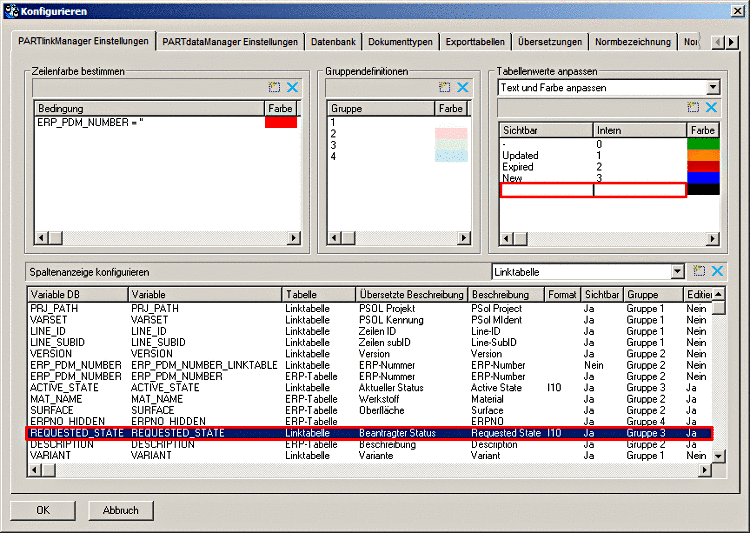Click delete X icon beside Linktabelle dropdown
Image resolution: width=750 pixels, height=533 pixels.
coord(717,271)
